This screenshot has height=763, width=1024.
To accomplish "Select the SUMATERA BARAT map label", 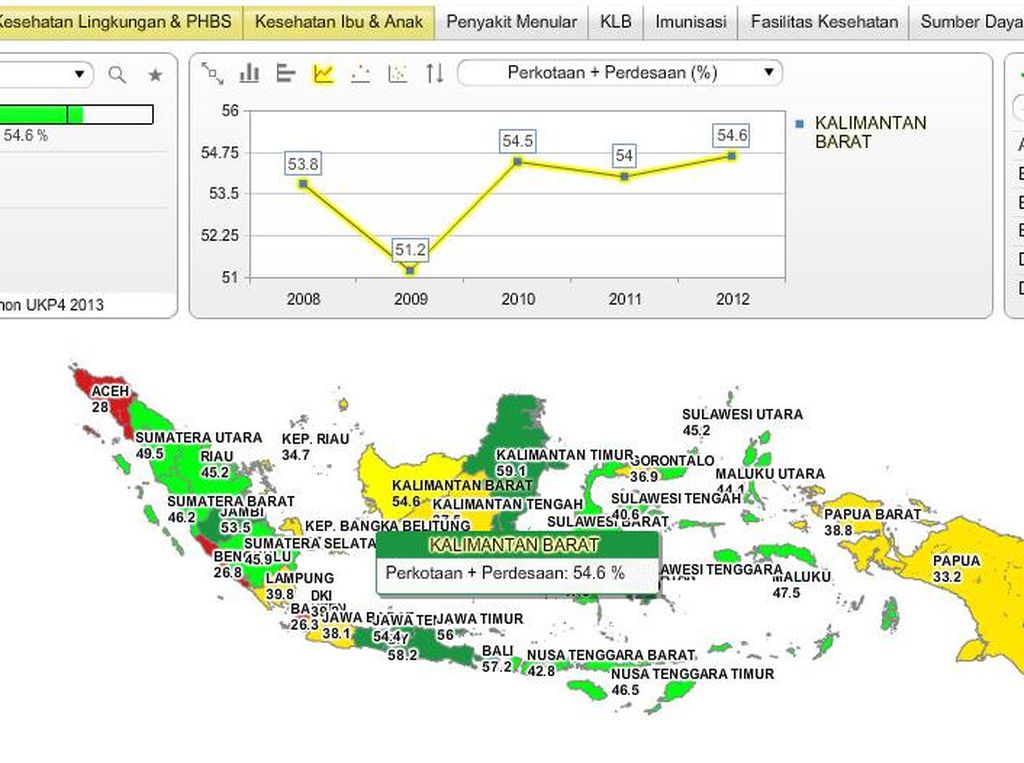I will click(x=231, y=501).
